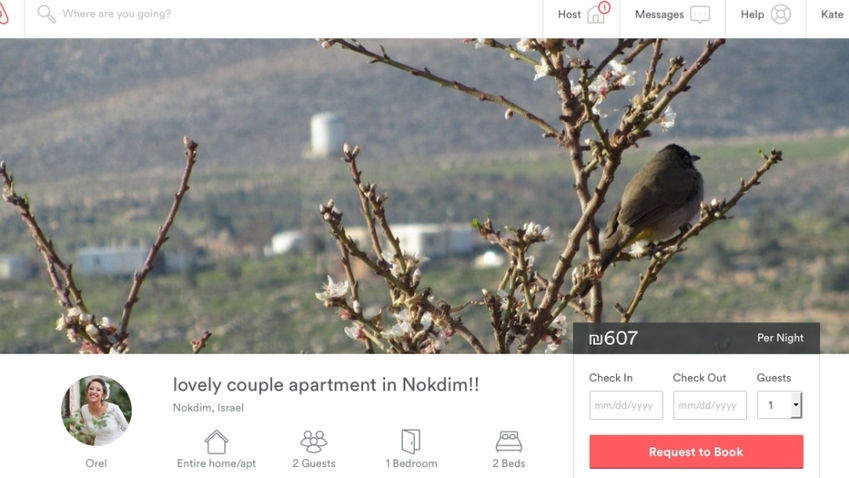The width and height of the screenshot is (849, 478).
Task: Click host Orel's profile photo
Action: (96, 410)
